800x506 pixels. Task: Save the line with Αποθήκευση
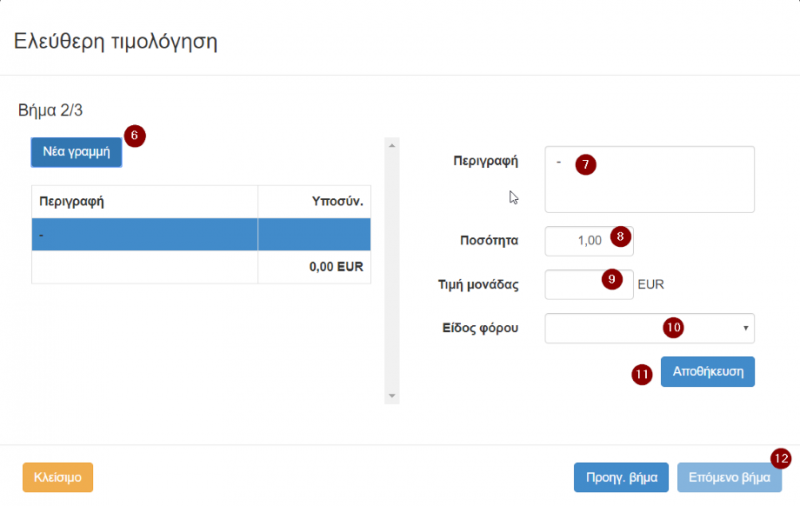[707, 371]
